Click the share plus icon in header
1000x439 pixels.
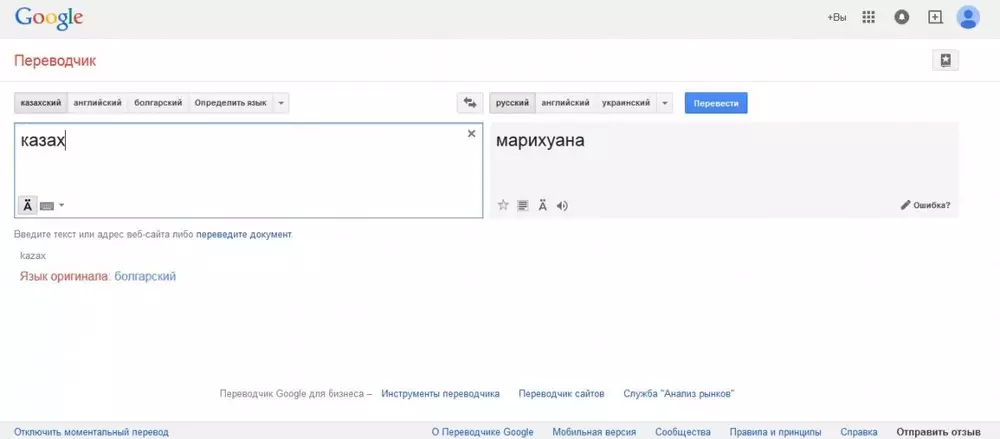pos(935,17)
